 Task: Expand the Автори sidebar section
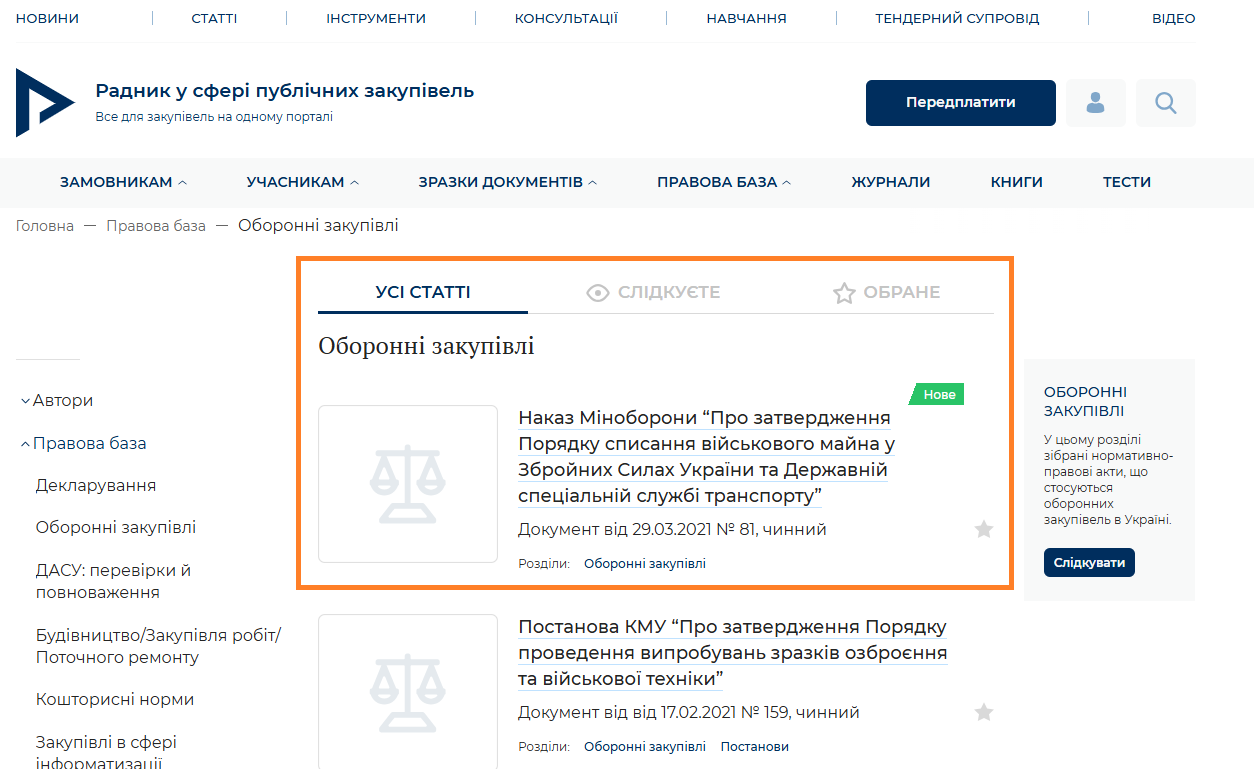coord(57,400)
